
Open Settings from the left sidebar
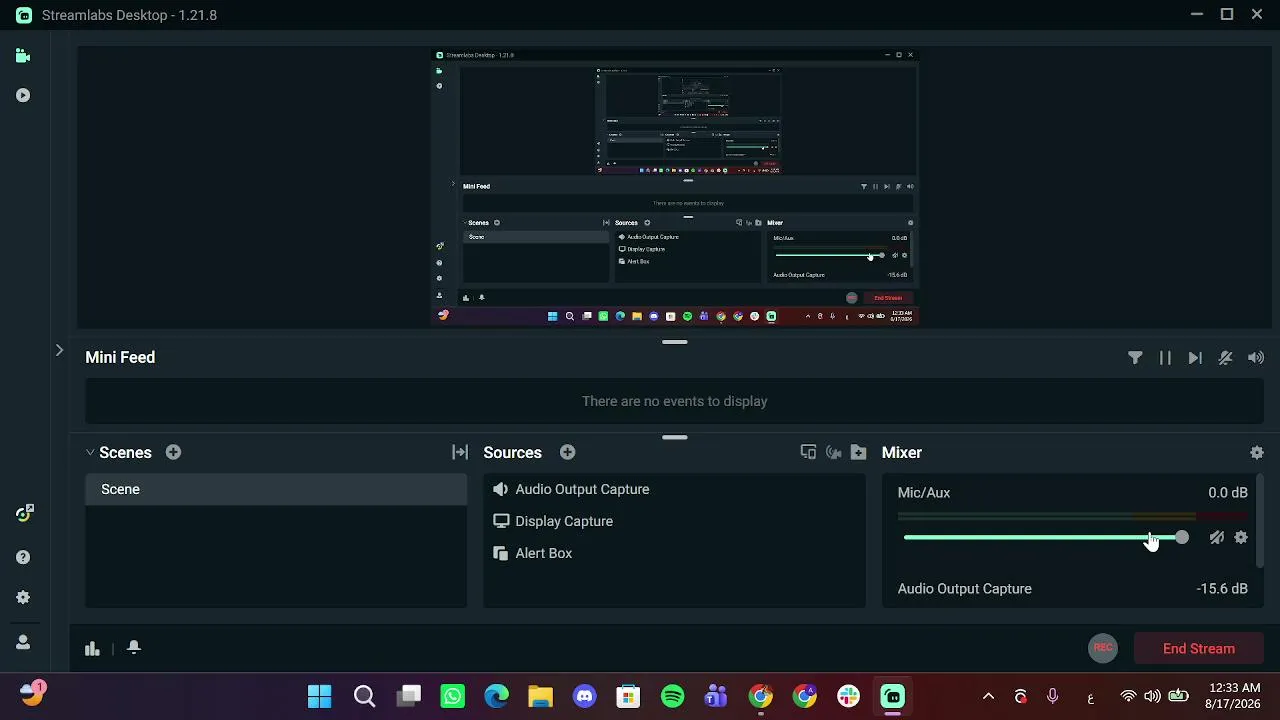(23, 598)
